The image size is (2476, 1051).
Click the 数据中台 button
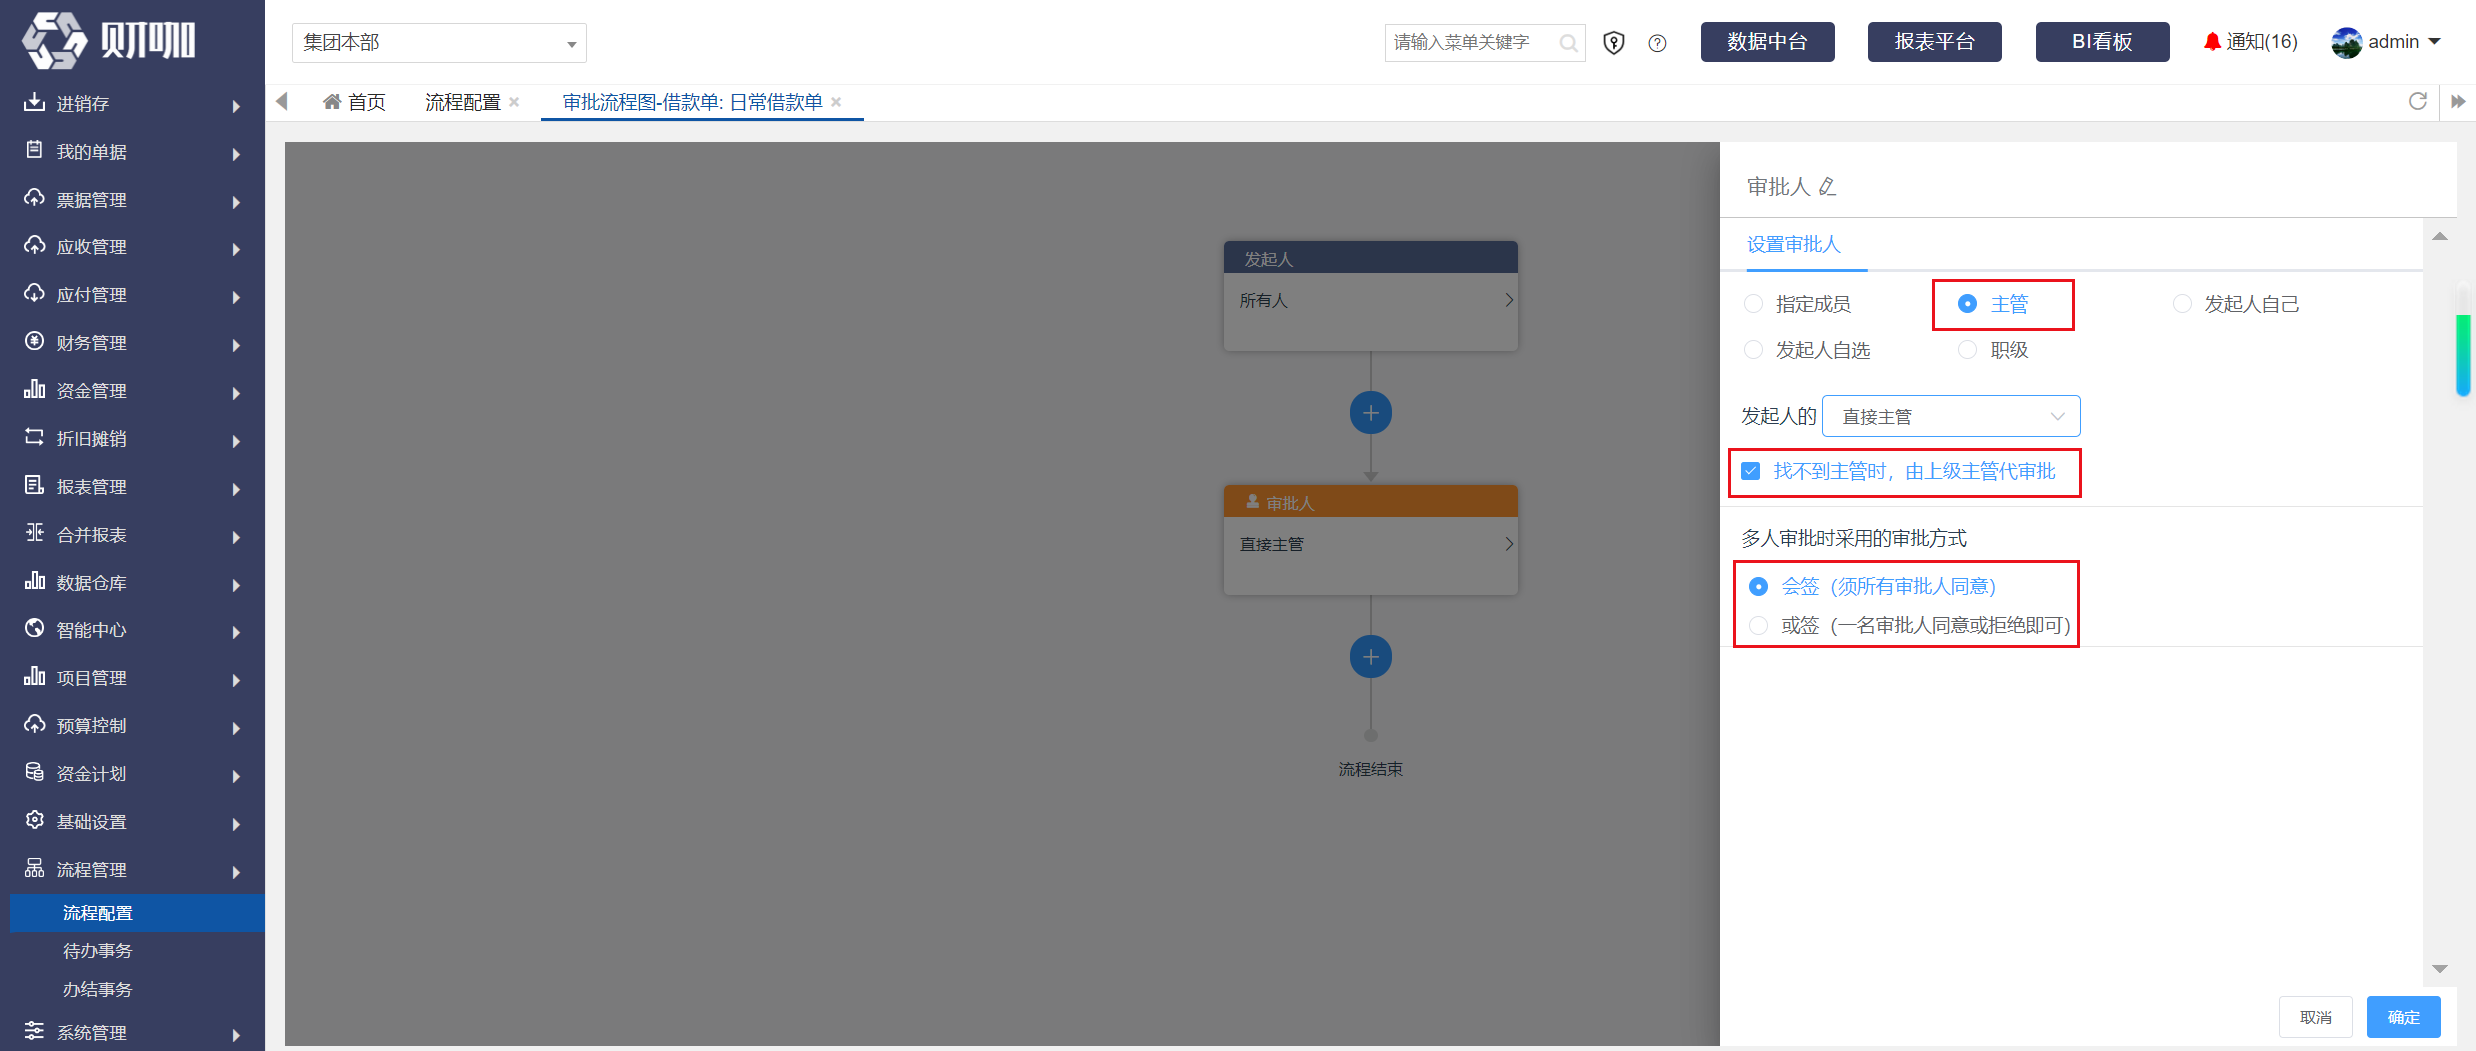click(1767, 42)
